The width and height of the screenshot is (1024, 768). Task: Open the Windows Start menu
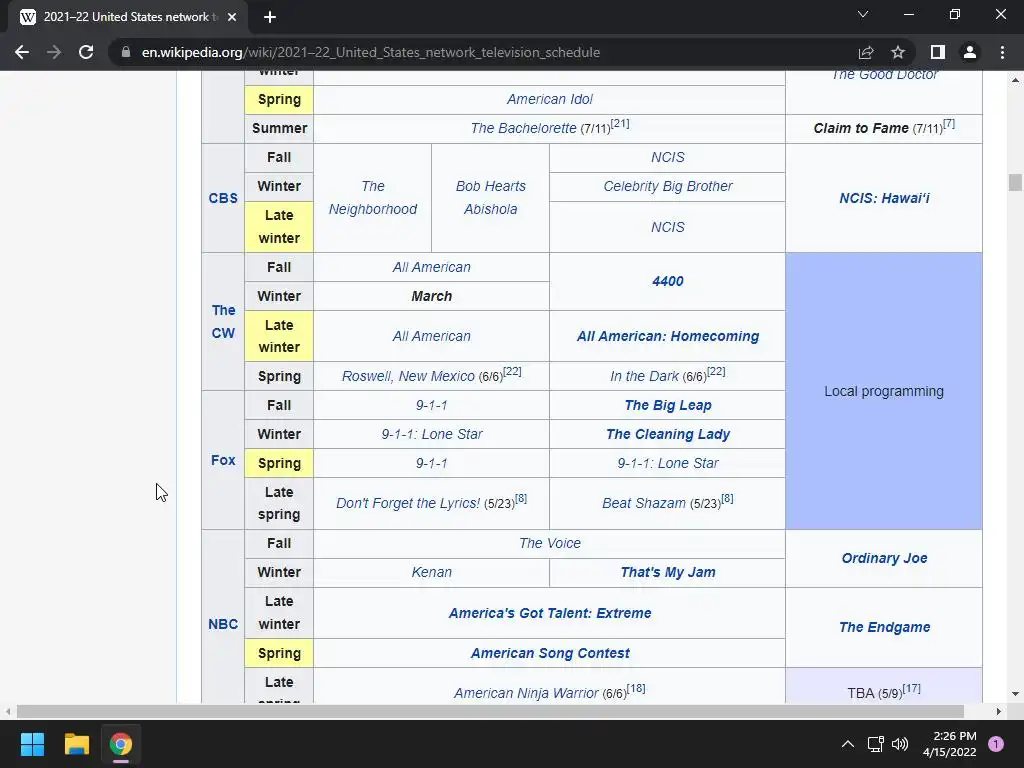click(x=32, y=744)
